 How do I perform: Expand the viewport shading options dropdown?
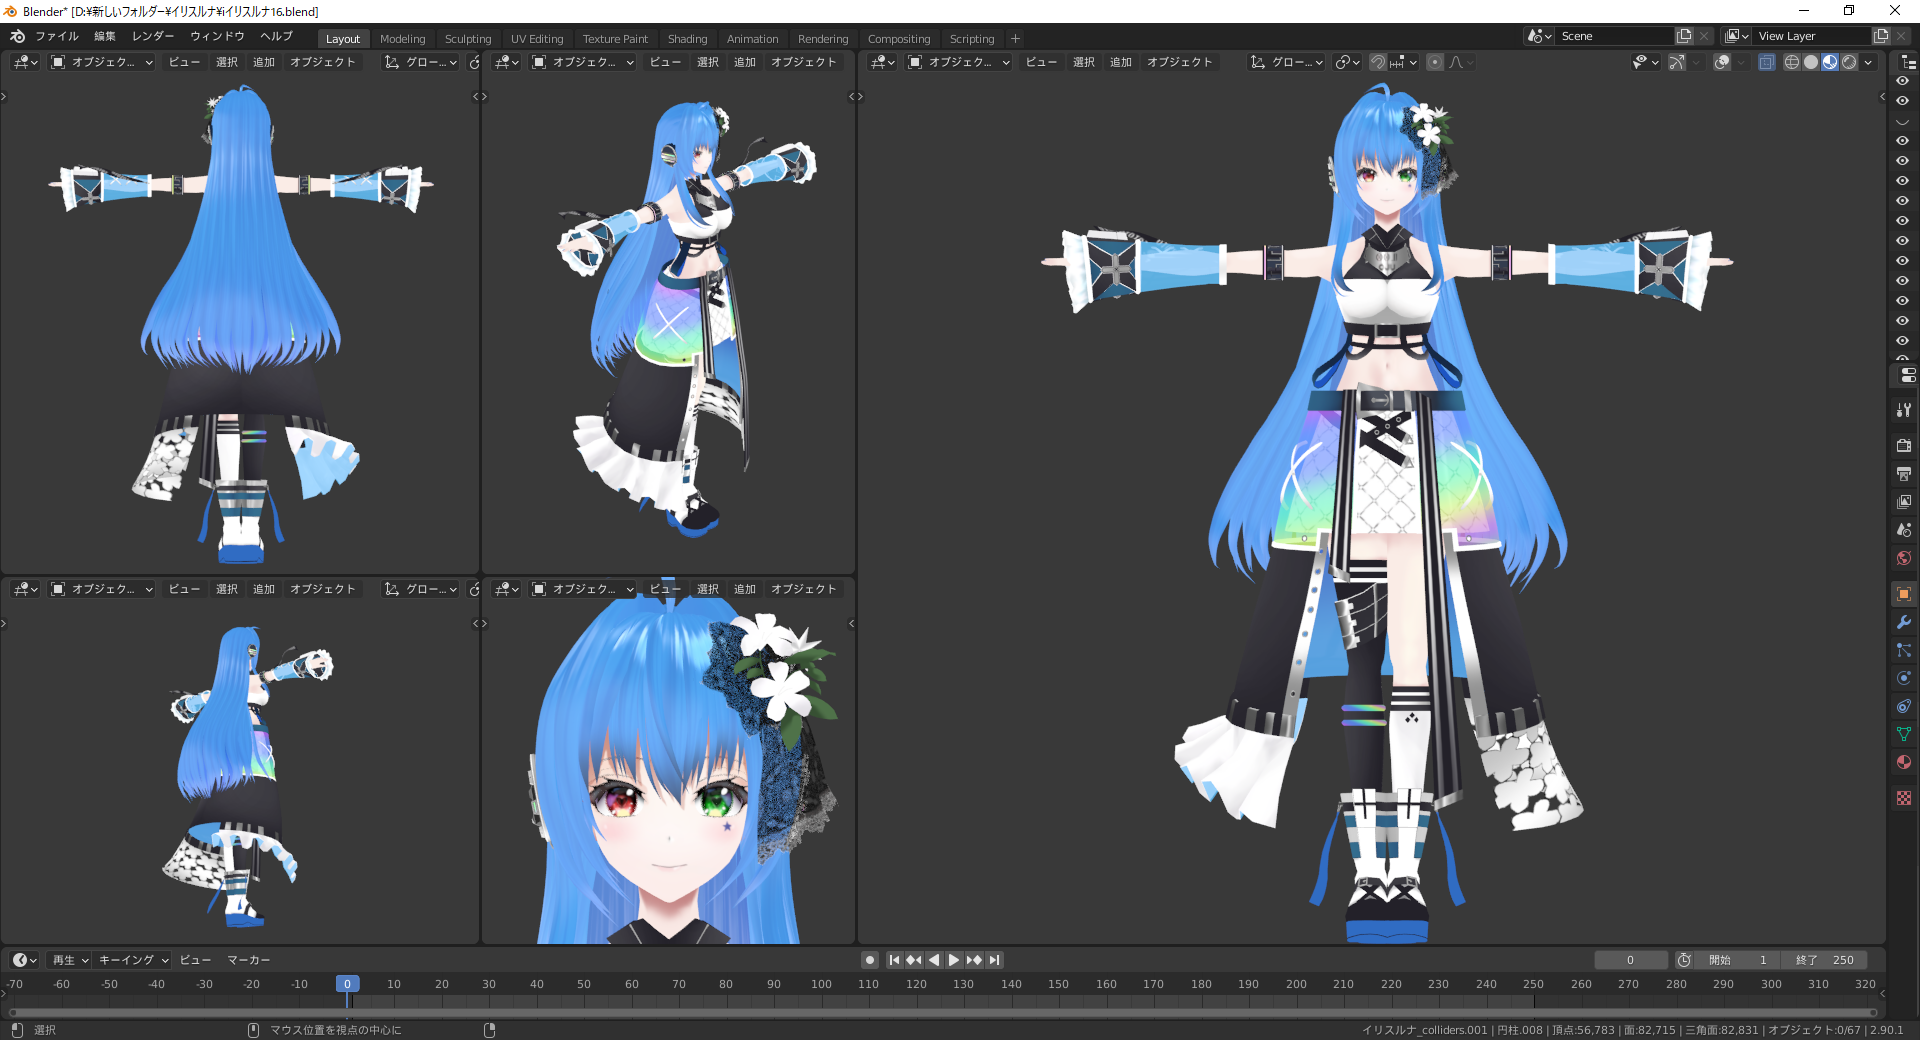click(1868, 62)
